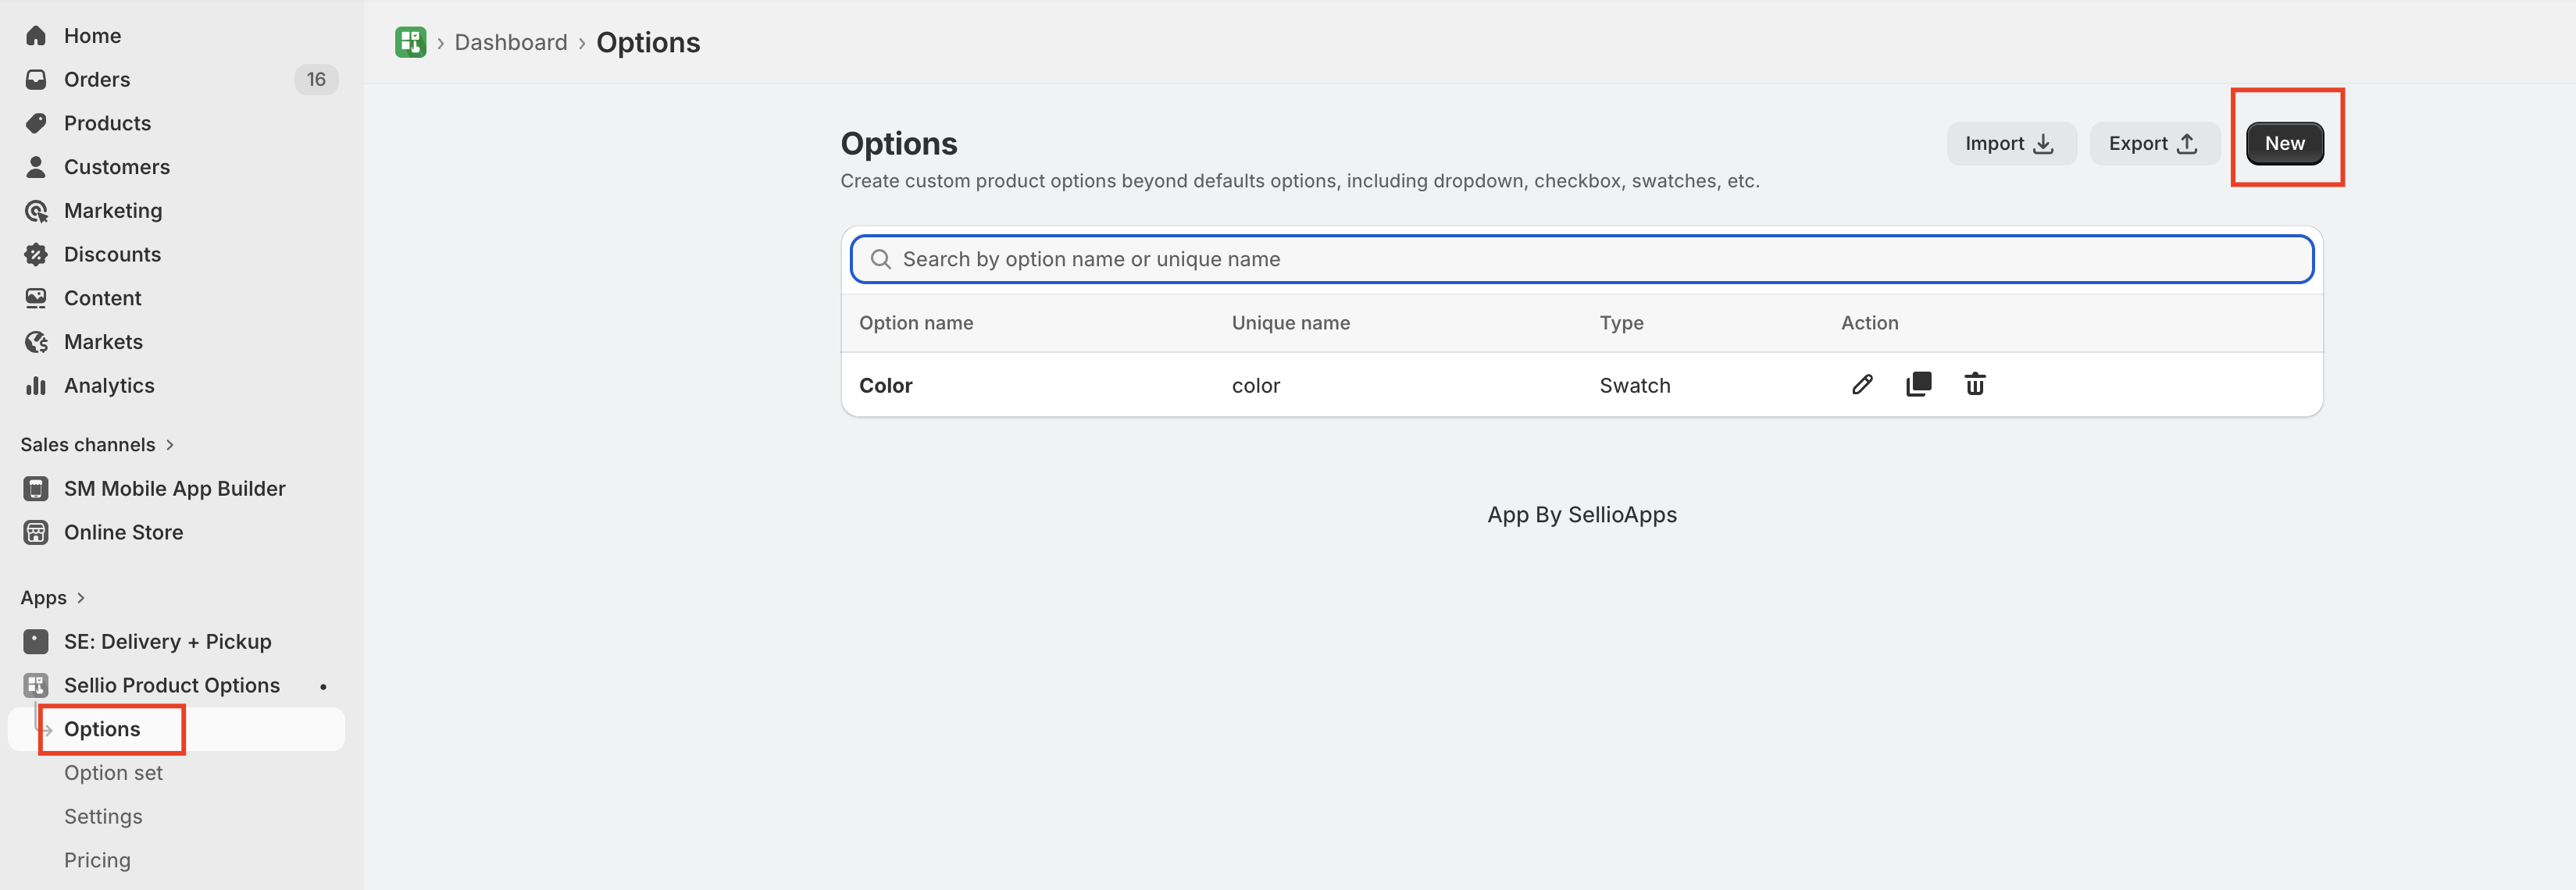Viewport: 2576px width, 890px height.
Task: Duplicate the Color option with copy icon
Action: (x=1918, y=385)
